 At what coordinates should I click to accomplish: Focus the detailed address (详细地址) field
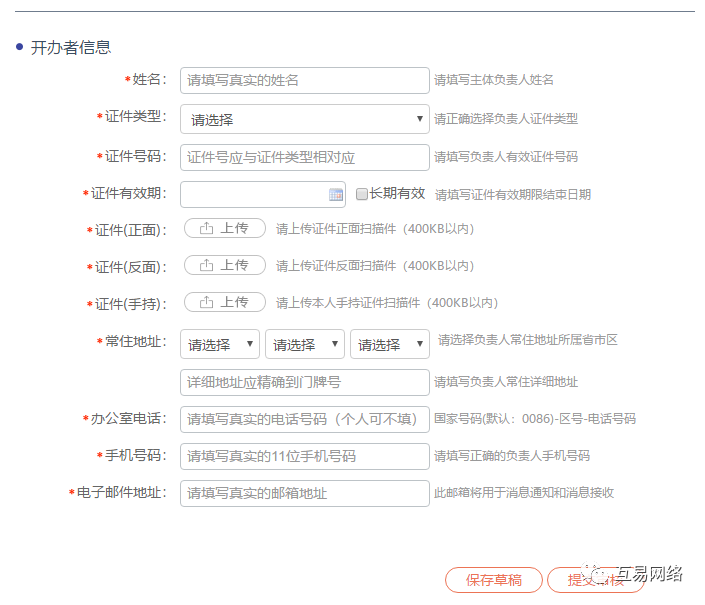tap(304, 383)
